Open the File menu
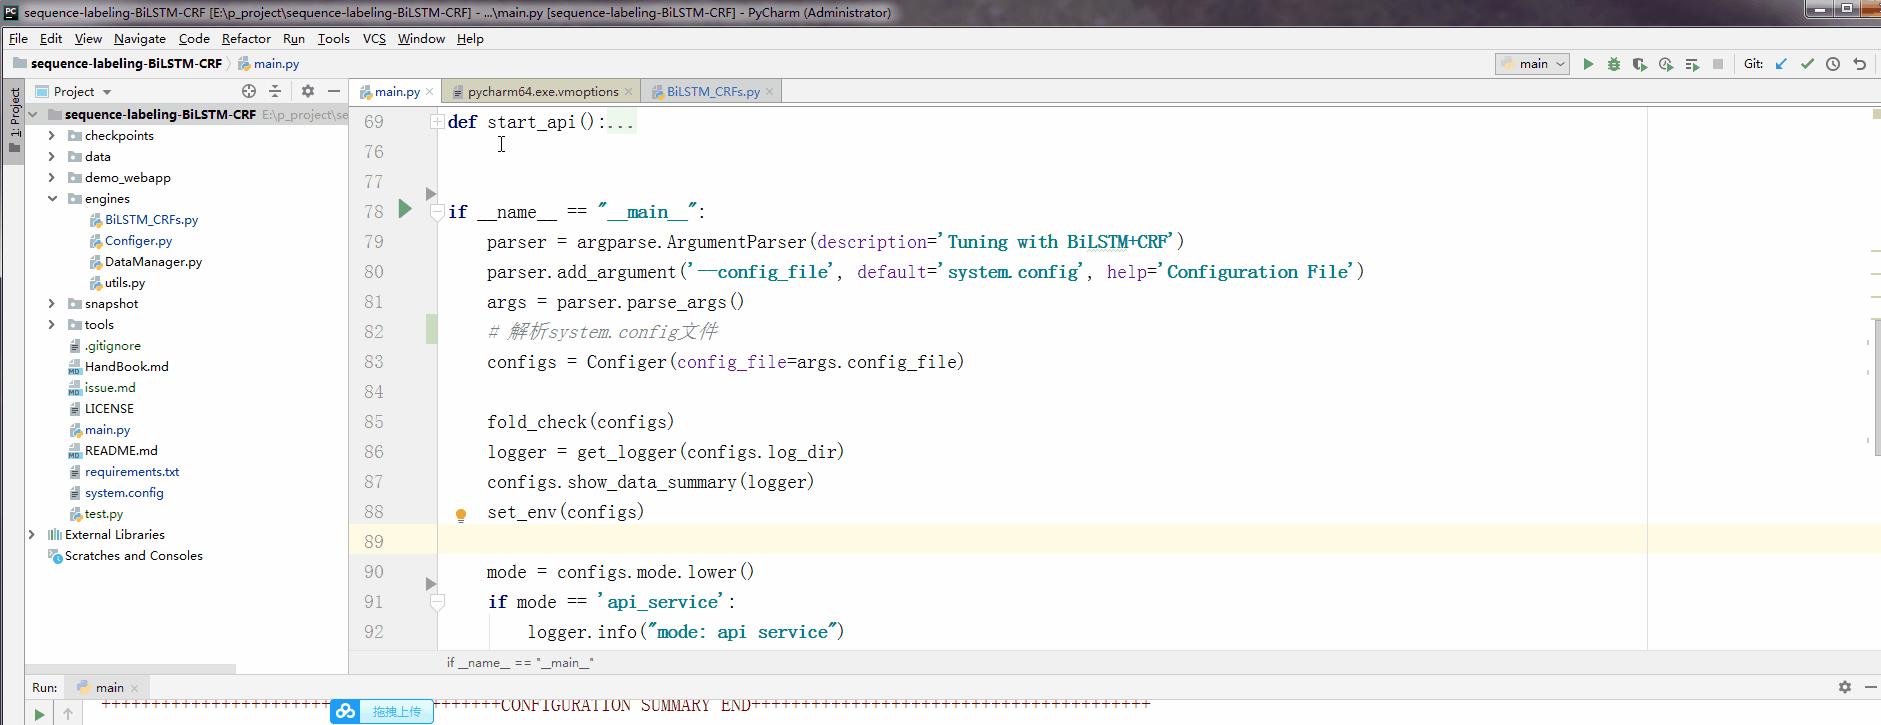Image resolution: width=1881 pixels, height=725 pixels. [x=18, y=38]
